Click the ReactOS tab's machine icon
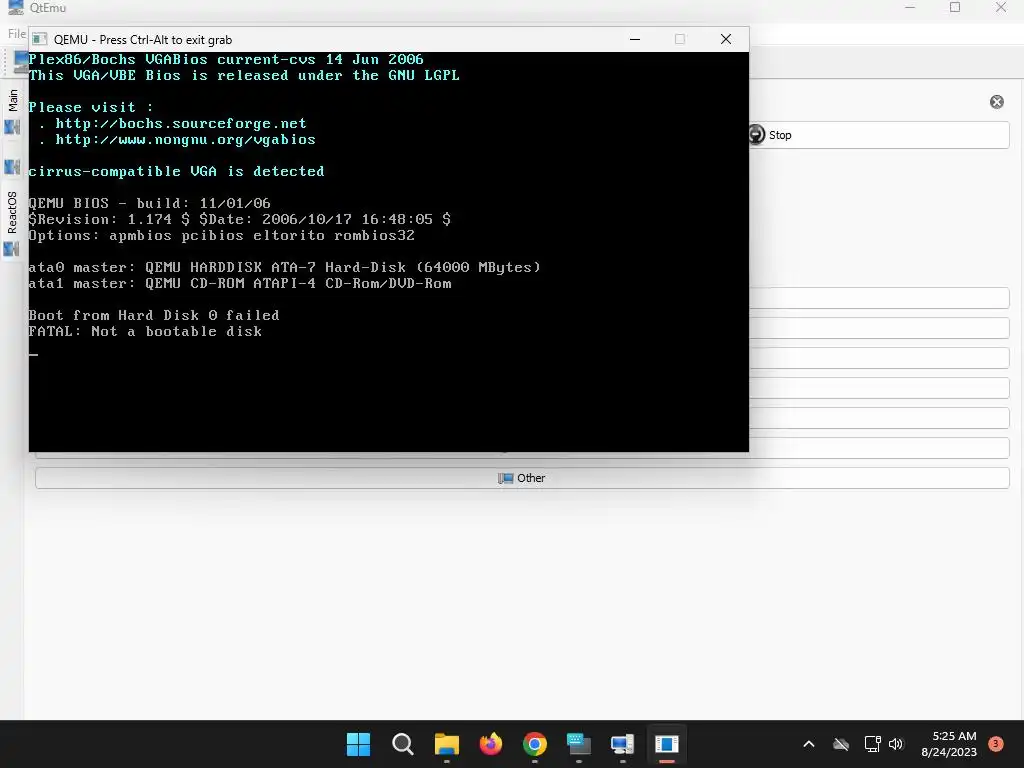This screenshot has height=768, width=1024. (12, 249)
